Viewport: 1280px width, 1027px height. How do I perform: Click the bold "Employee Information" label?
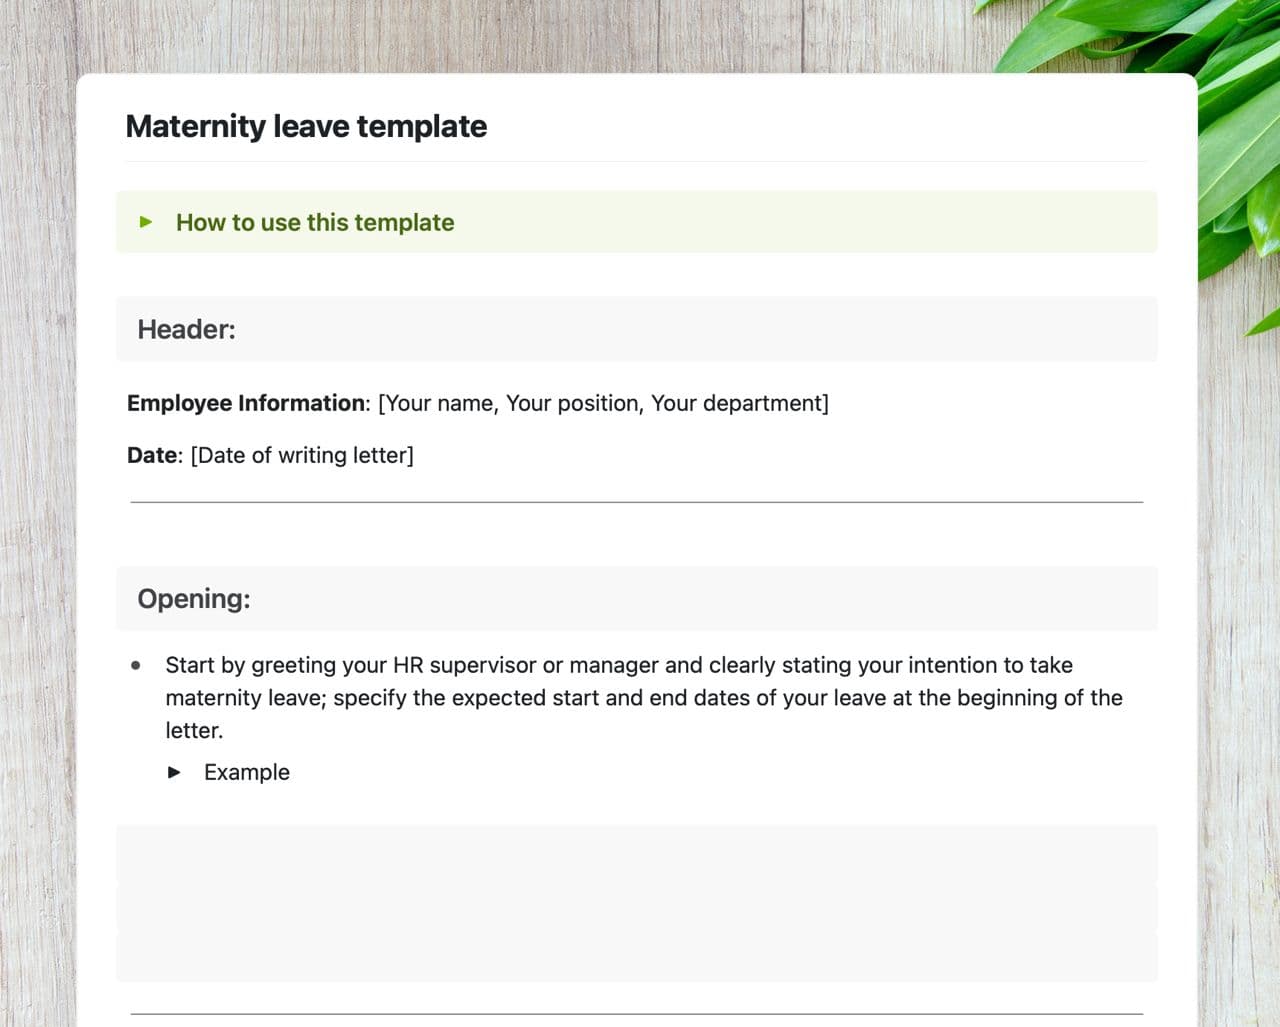245,403
